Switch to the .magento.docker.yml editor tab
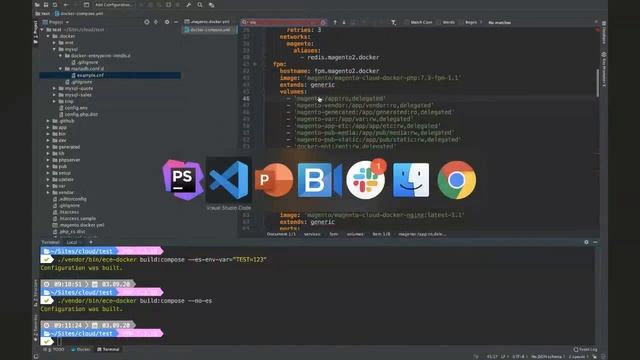The height and width of the screenshot is (360, 640). click(207, 22)
